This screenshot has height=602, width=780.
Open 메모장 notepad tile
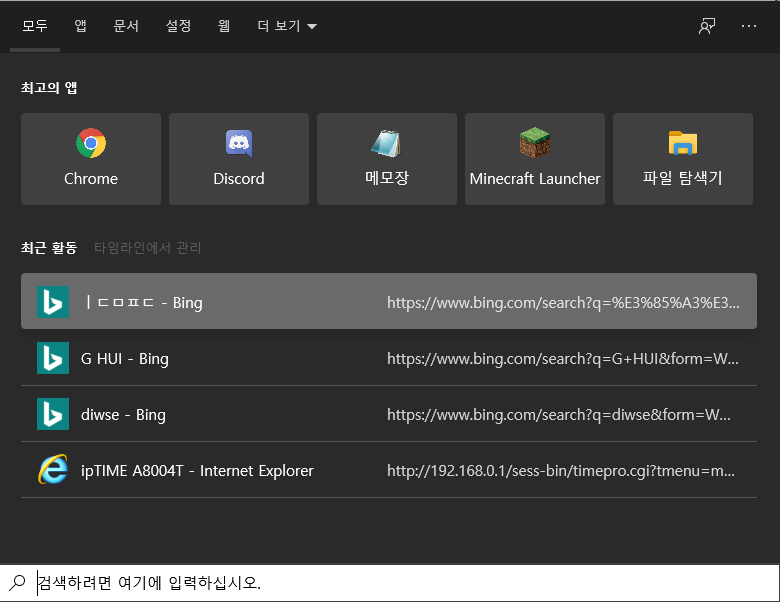tap(387, 159)
